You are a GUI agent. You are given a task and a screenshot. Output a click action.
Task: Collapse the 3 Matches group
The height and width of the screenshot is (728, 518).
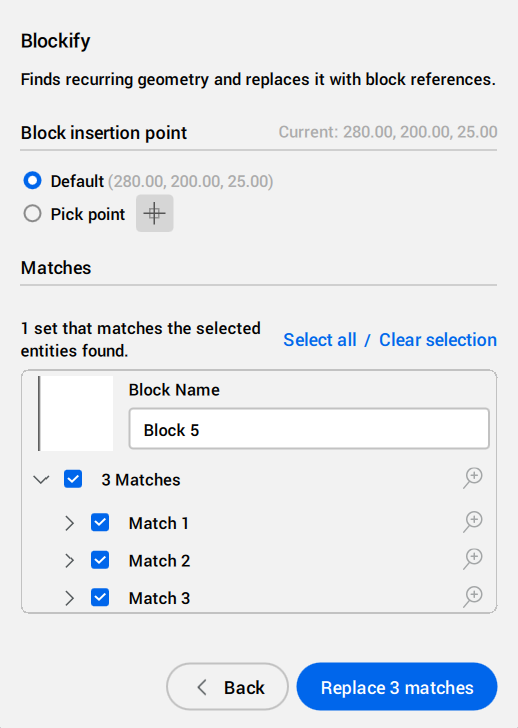pyautogui.click(x=41, y=480)
